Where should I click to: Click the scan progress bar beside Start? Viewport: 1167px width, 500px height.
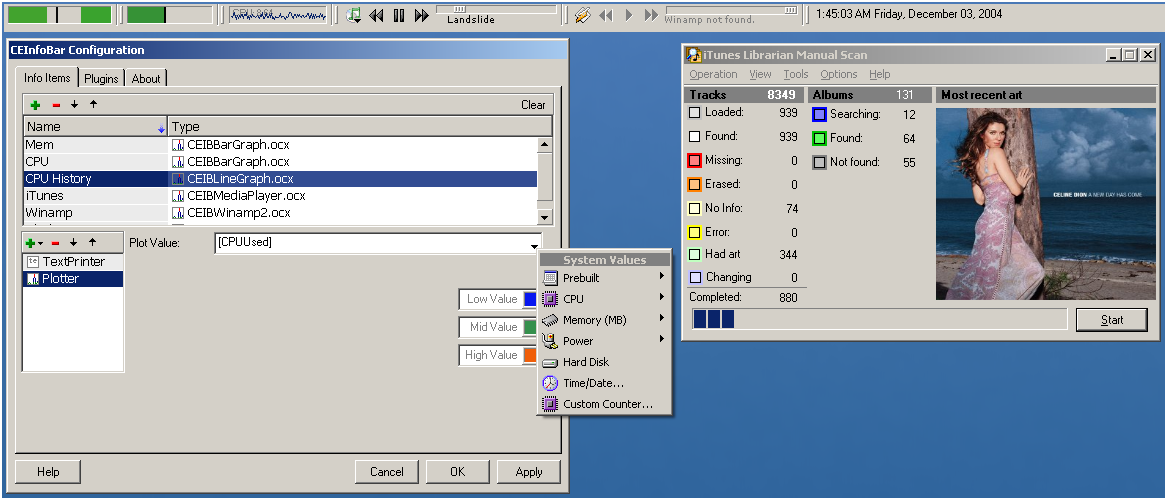coord(880,320)
